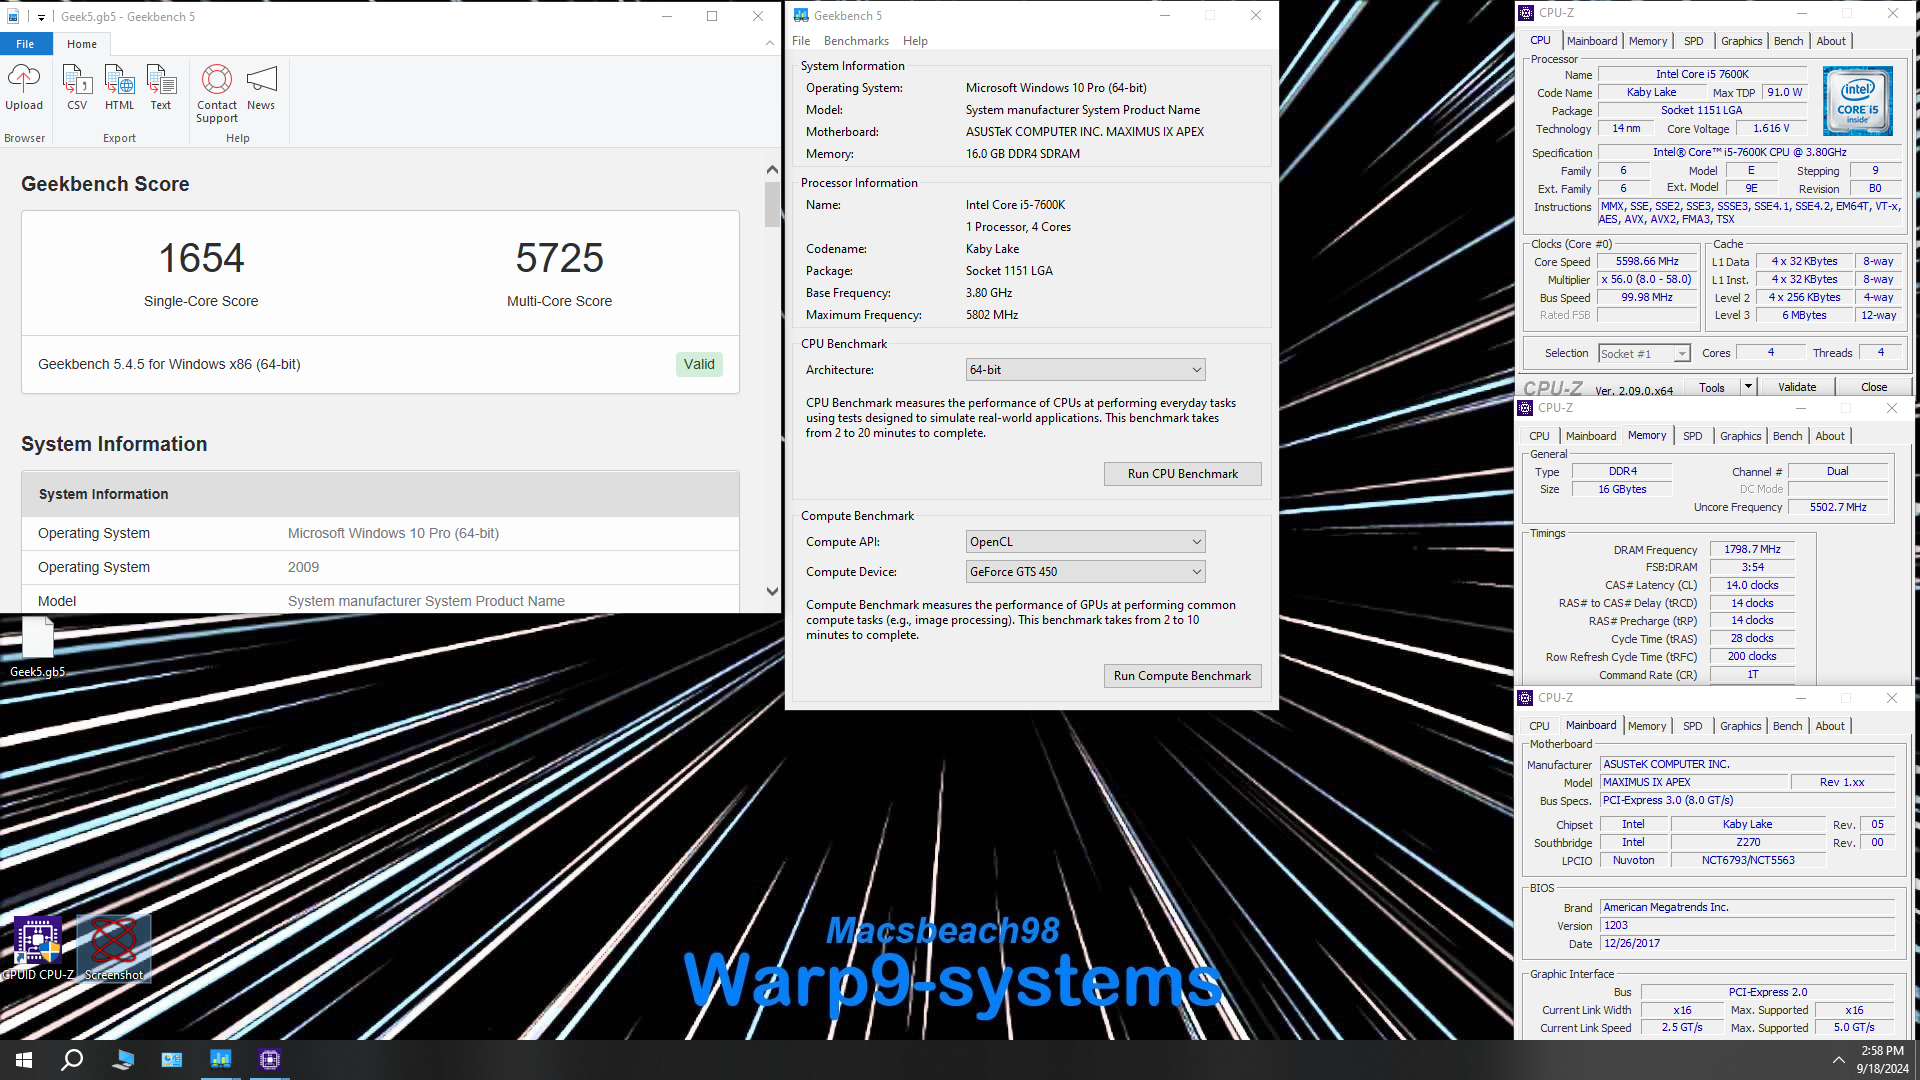
Task: Click the 5725 multi-core score
Action: pos(559,258)
